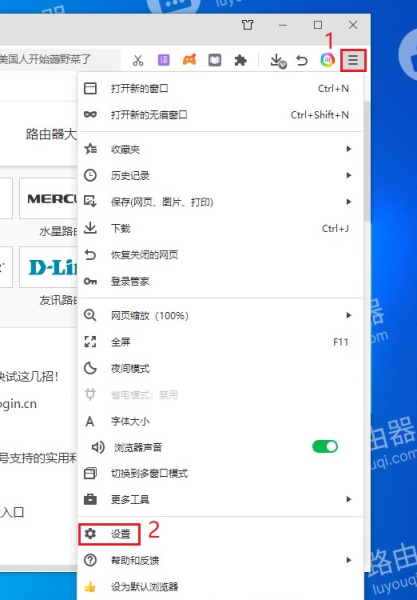Click the key icon beside 登录管家
Viewport: 417px width, 600px height.
pyautogui.click(x=90, y=281)
